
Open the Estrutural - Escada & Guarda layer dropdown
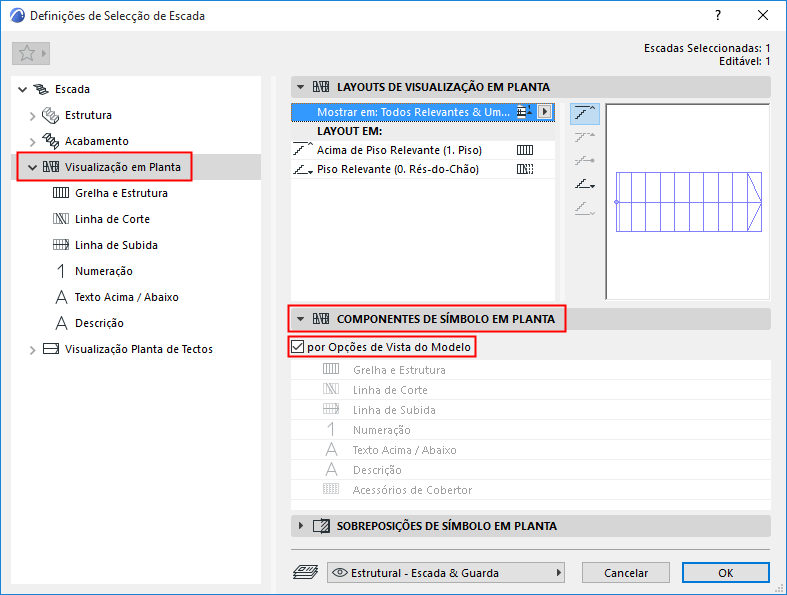click(x=446, y=572)
